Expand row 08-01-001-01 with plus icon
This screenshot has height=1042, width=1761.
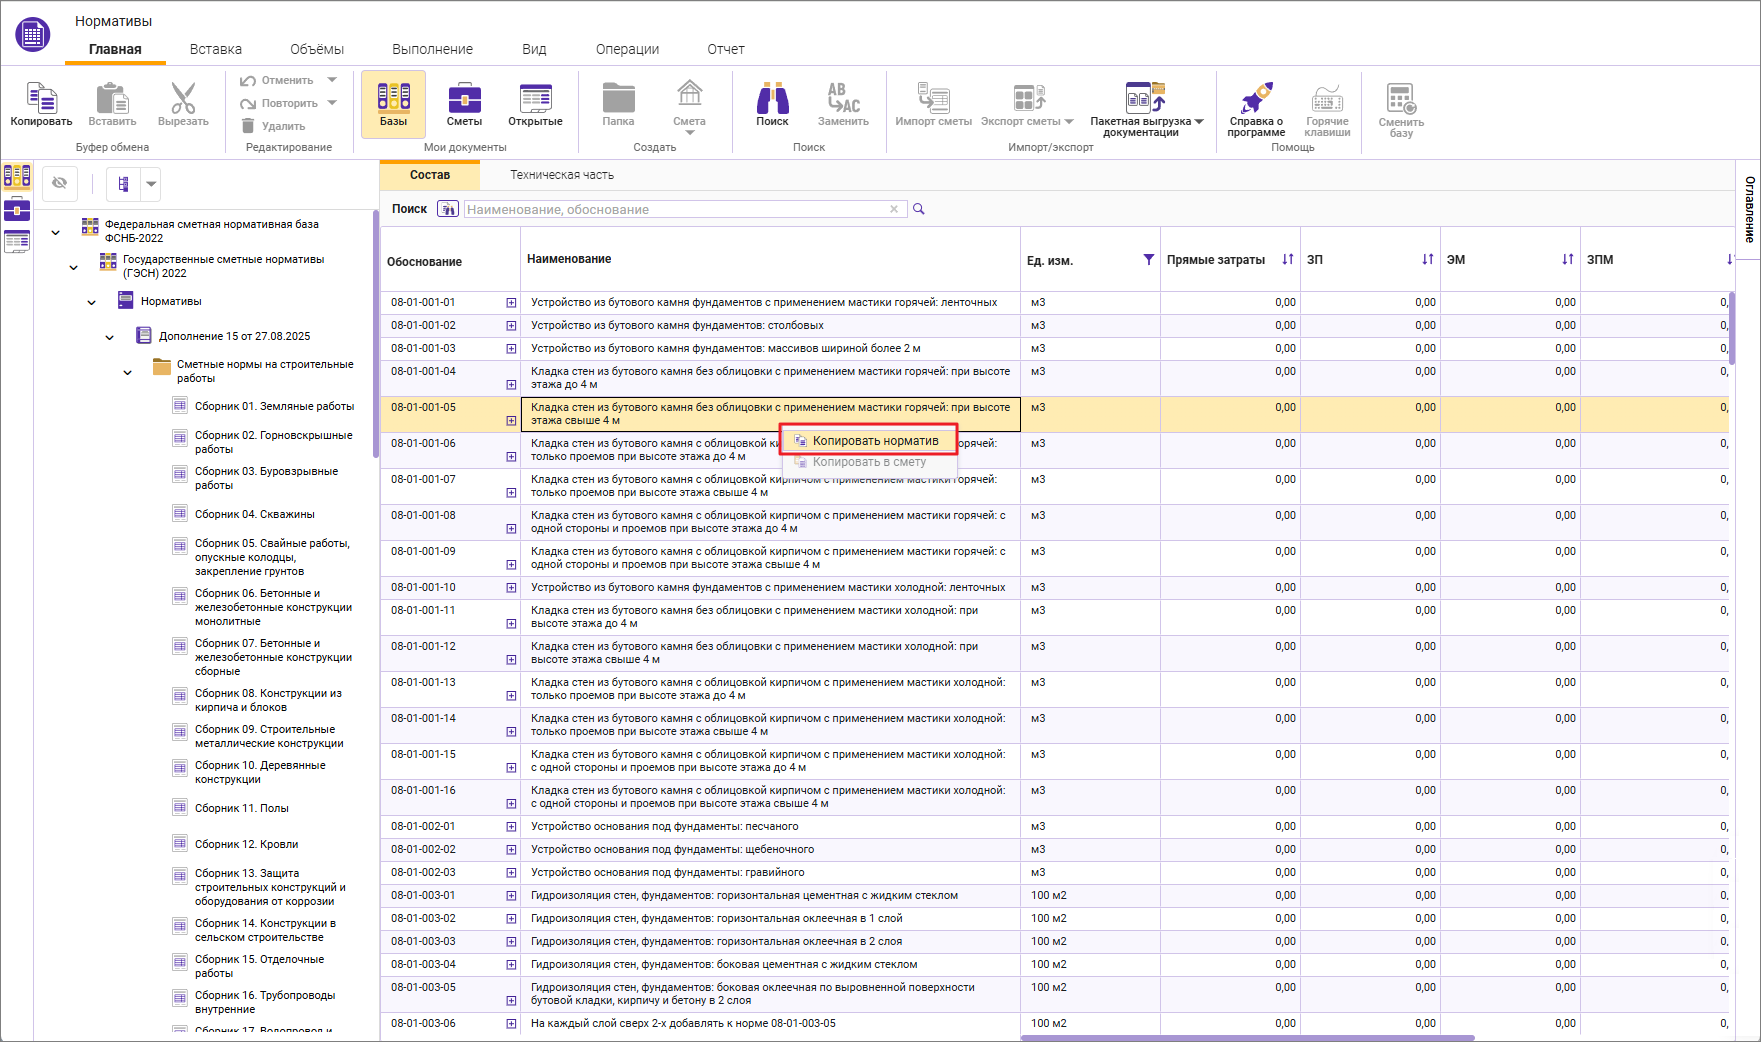click(511, 302)
